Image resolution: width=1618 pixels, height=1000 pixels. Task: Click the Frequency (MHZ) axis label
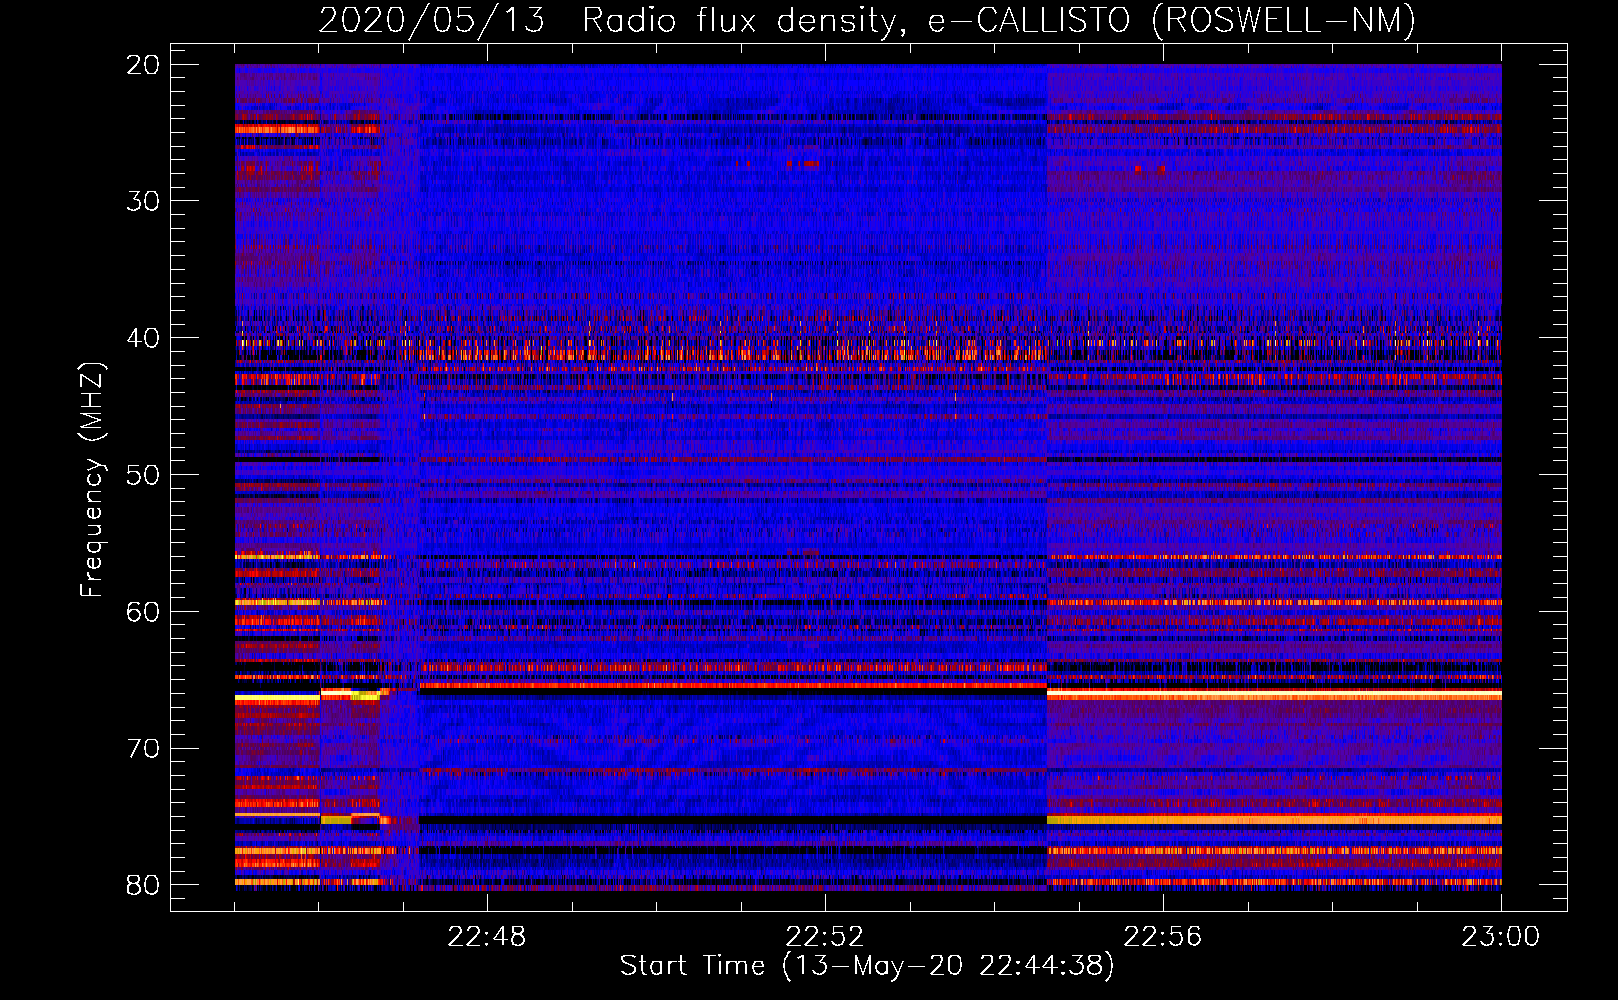tap(92, 480)
